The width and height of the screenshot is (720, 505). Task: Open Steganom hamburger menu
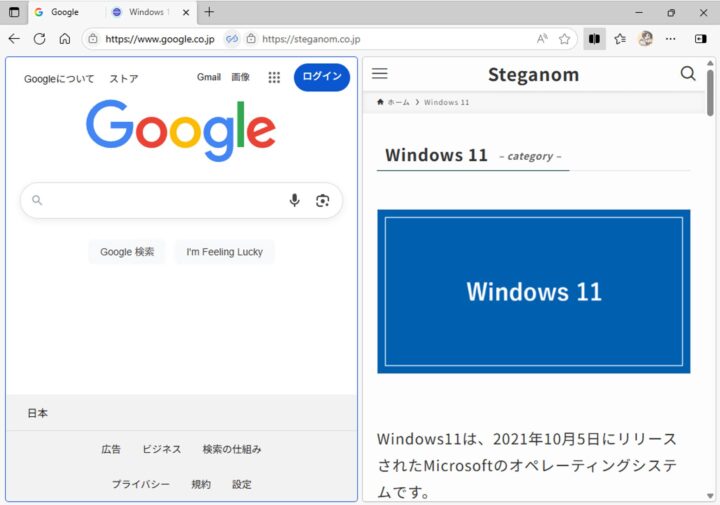(380, 73)
